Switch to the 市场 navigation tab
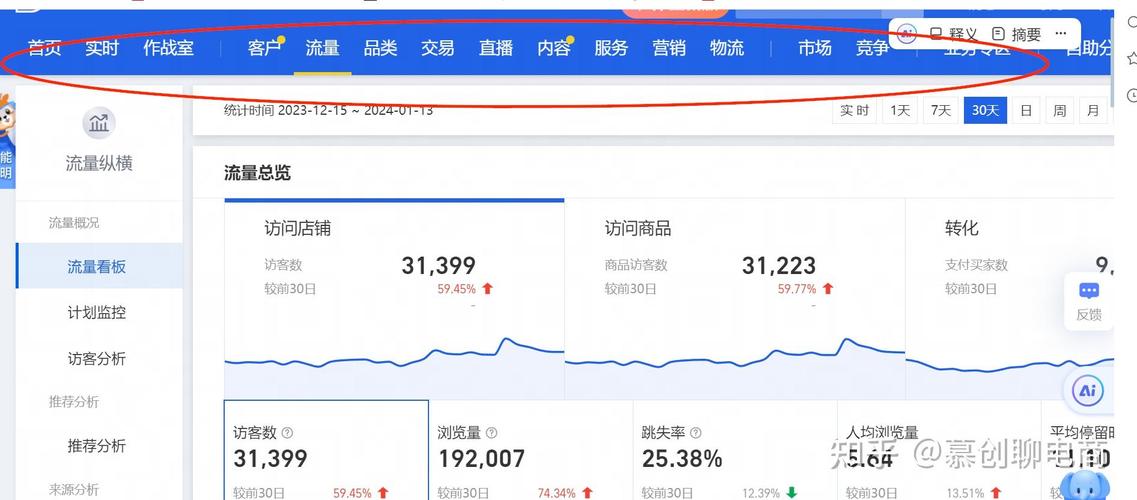Image resolution: width=1137 pixels, height=500 pixels. point(815,49)
